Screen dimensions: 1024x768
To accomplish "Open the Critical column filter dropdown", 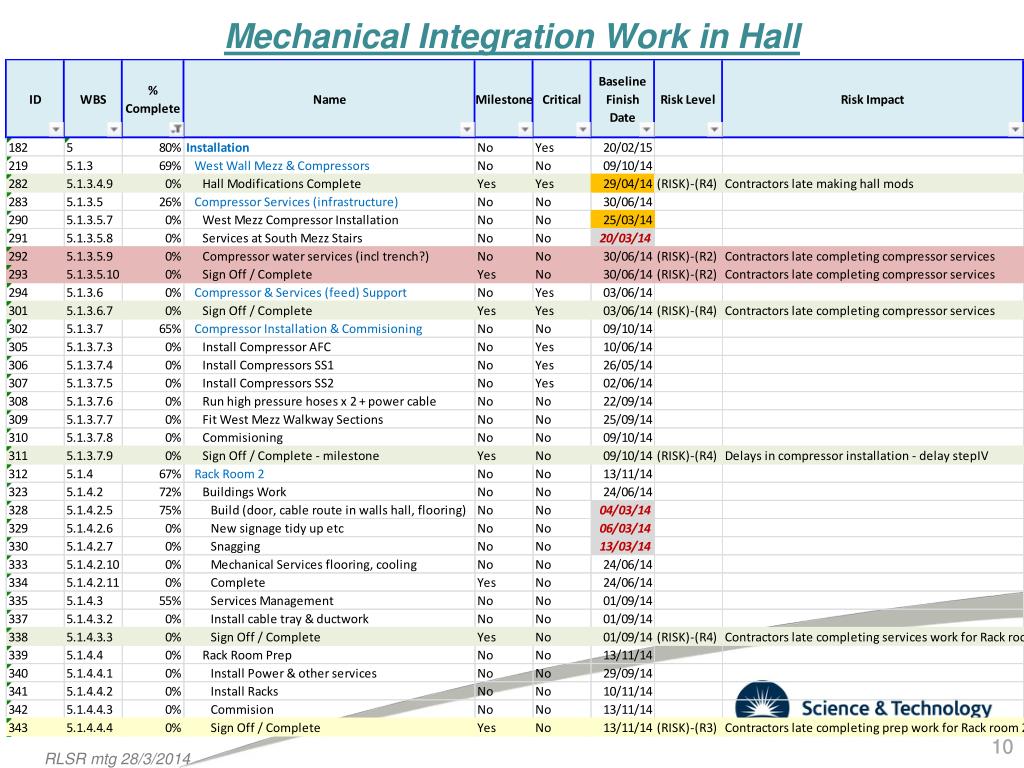I will (x=583, y=129).
